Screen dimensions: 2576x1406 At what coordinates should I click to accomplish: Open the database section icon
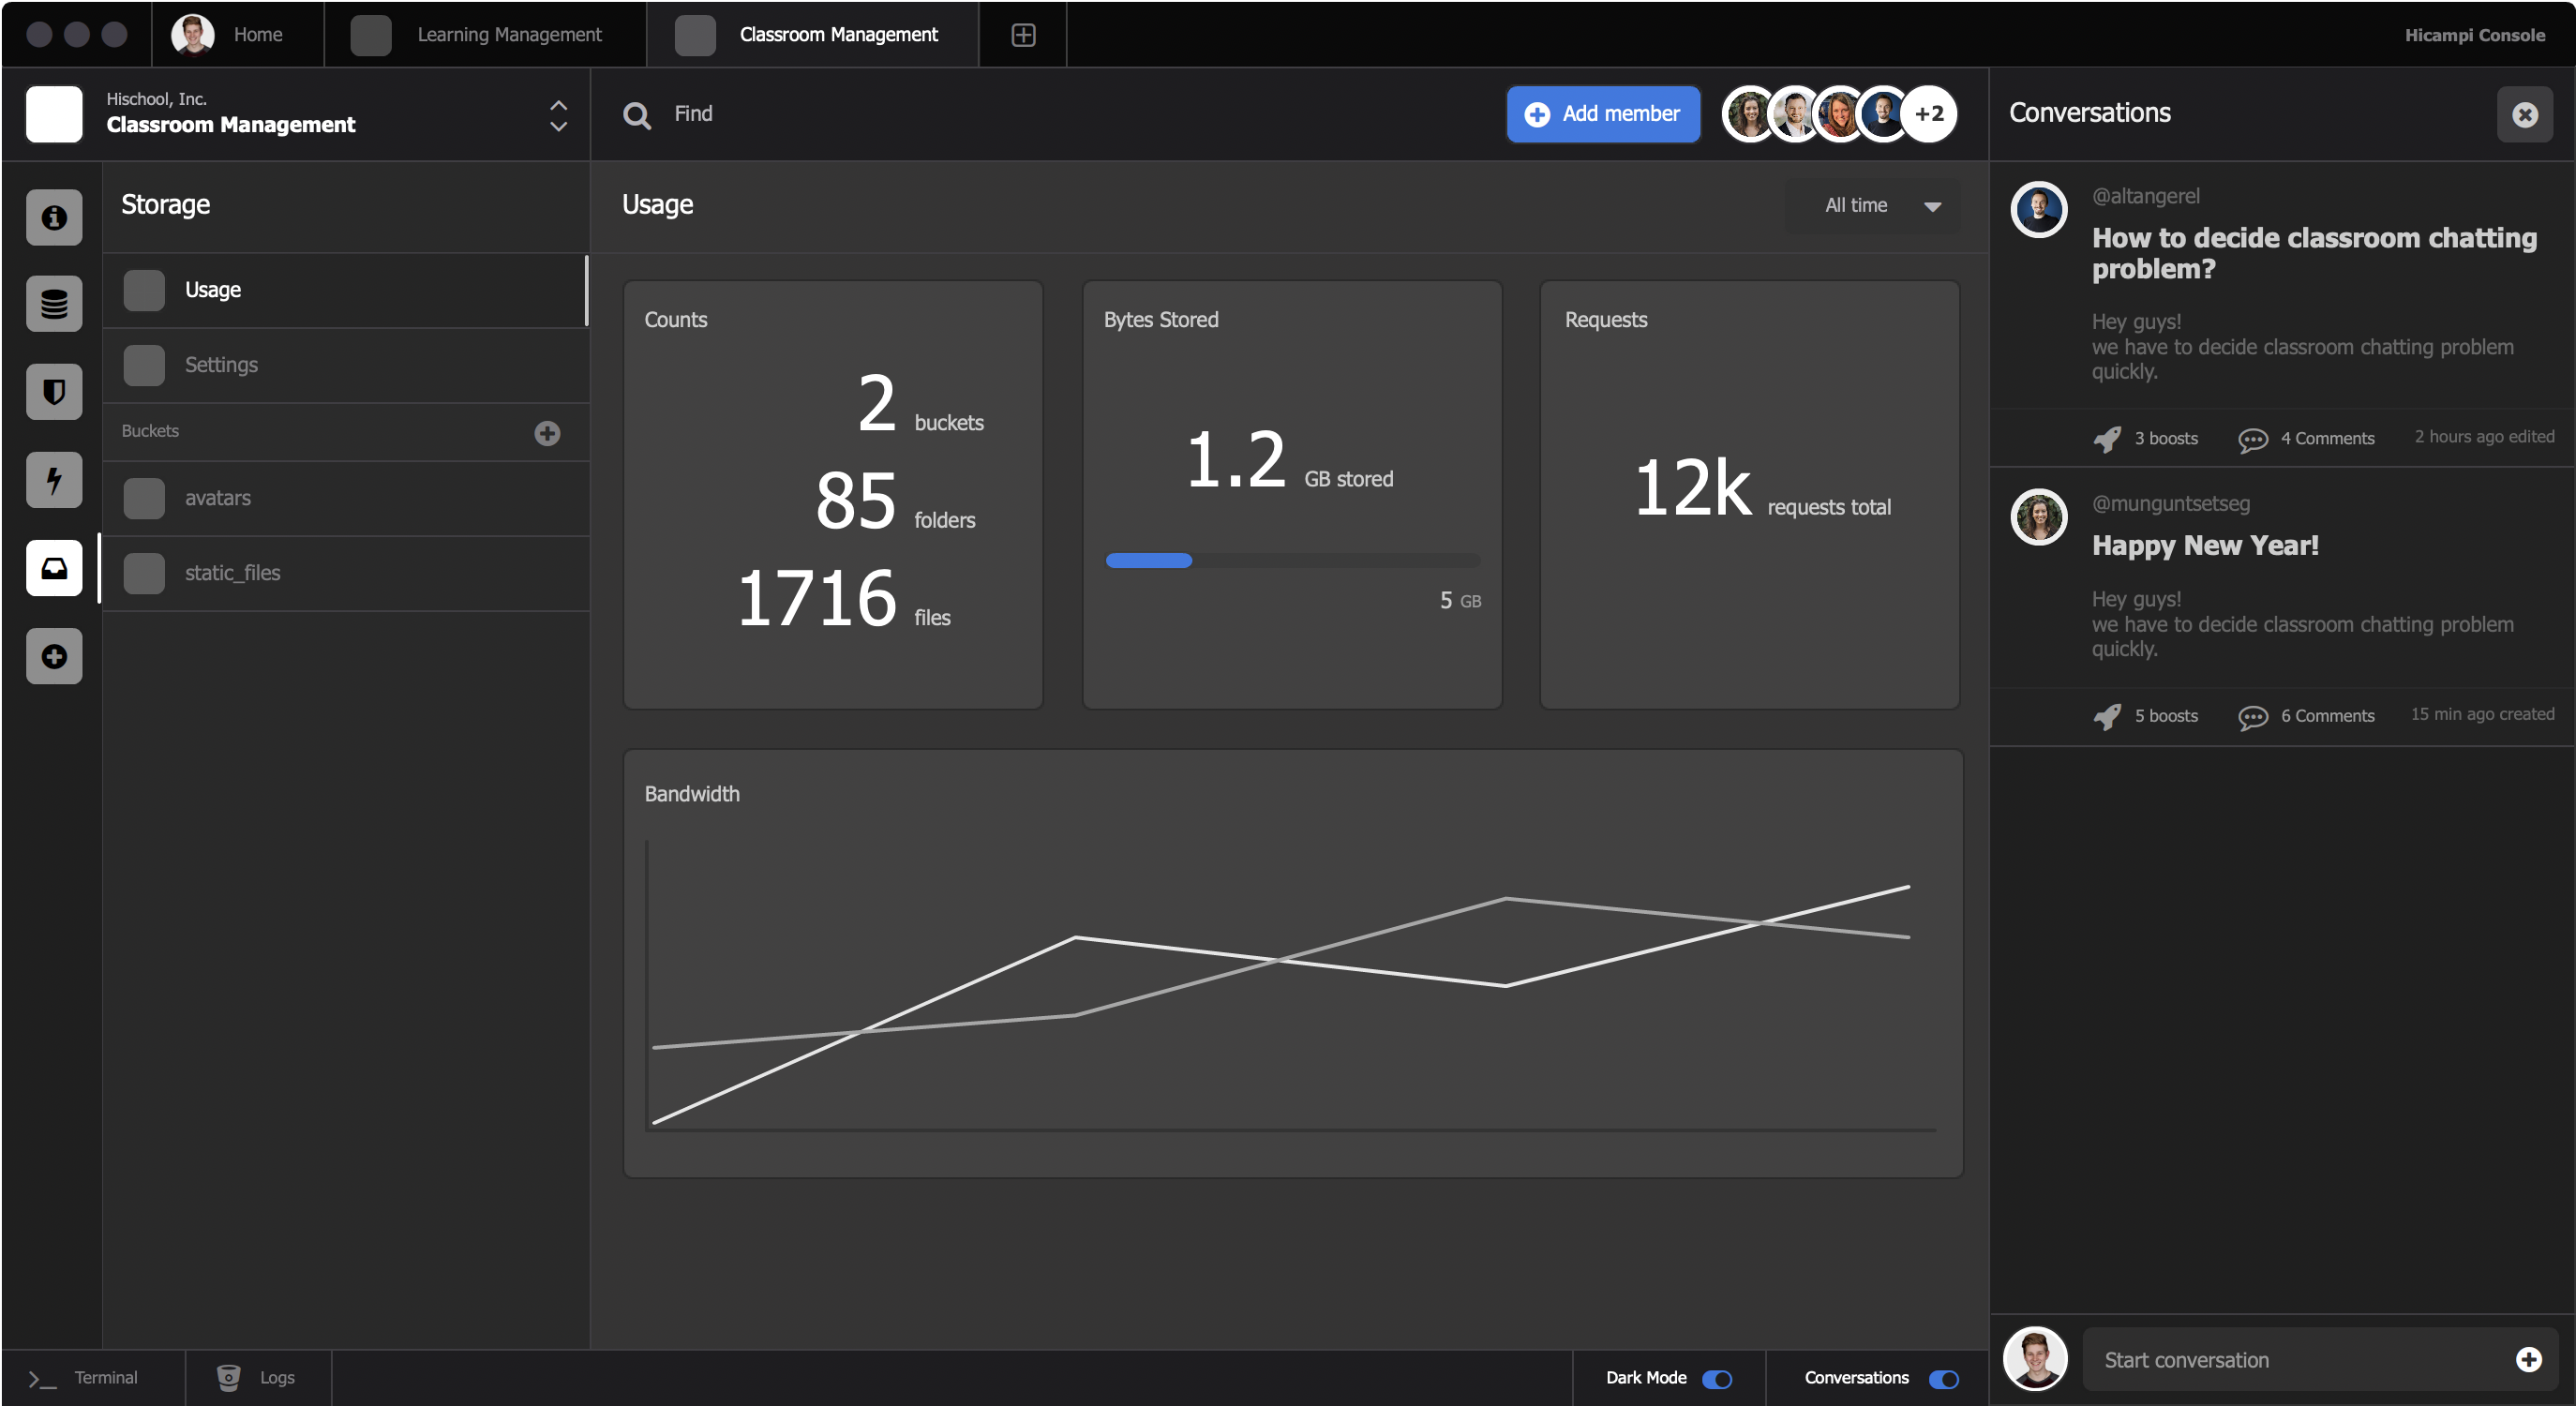click(x=54, y=304)
